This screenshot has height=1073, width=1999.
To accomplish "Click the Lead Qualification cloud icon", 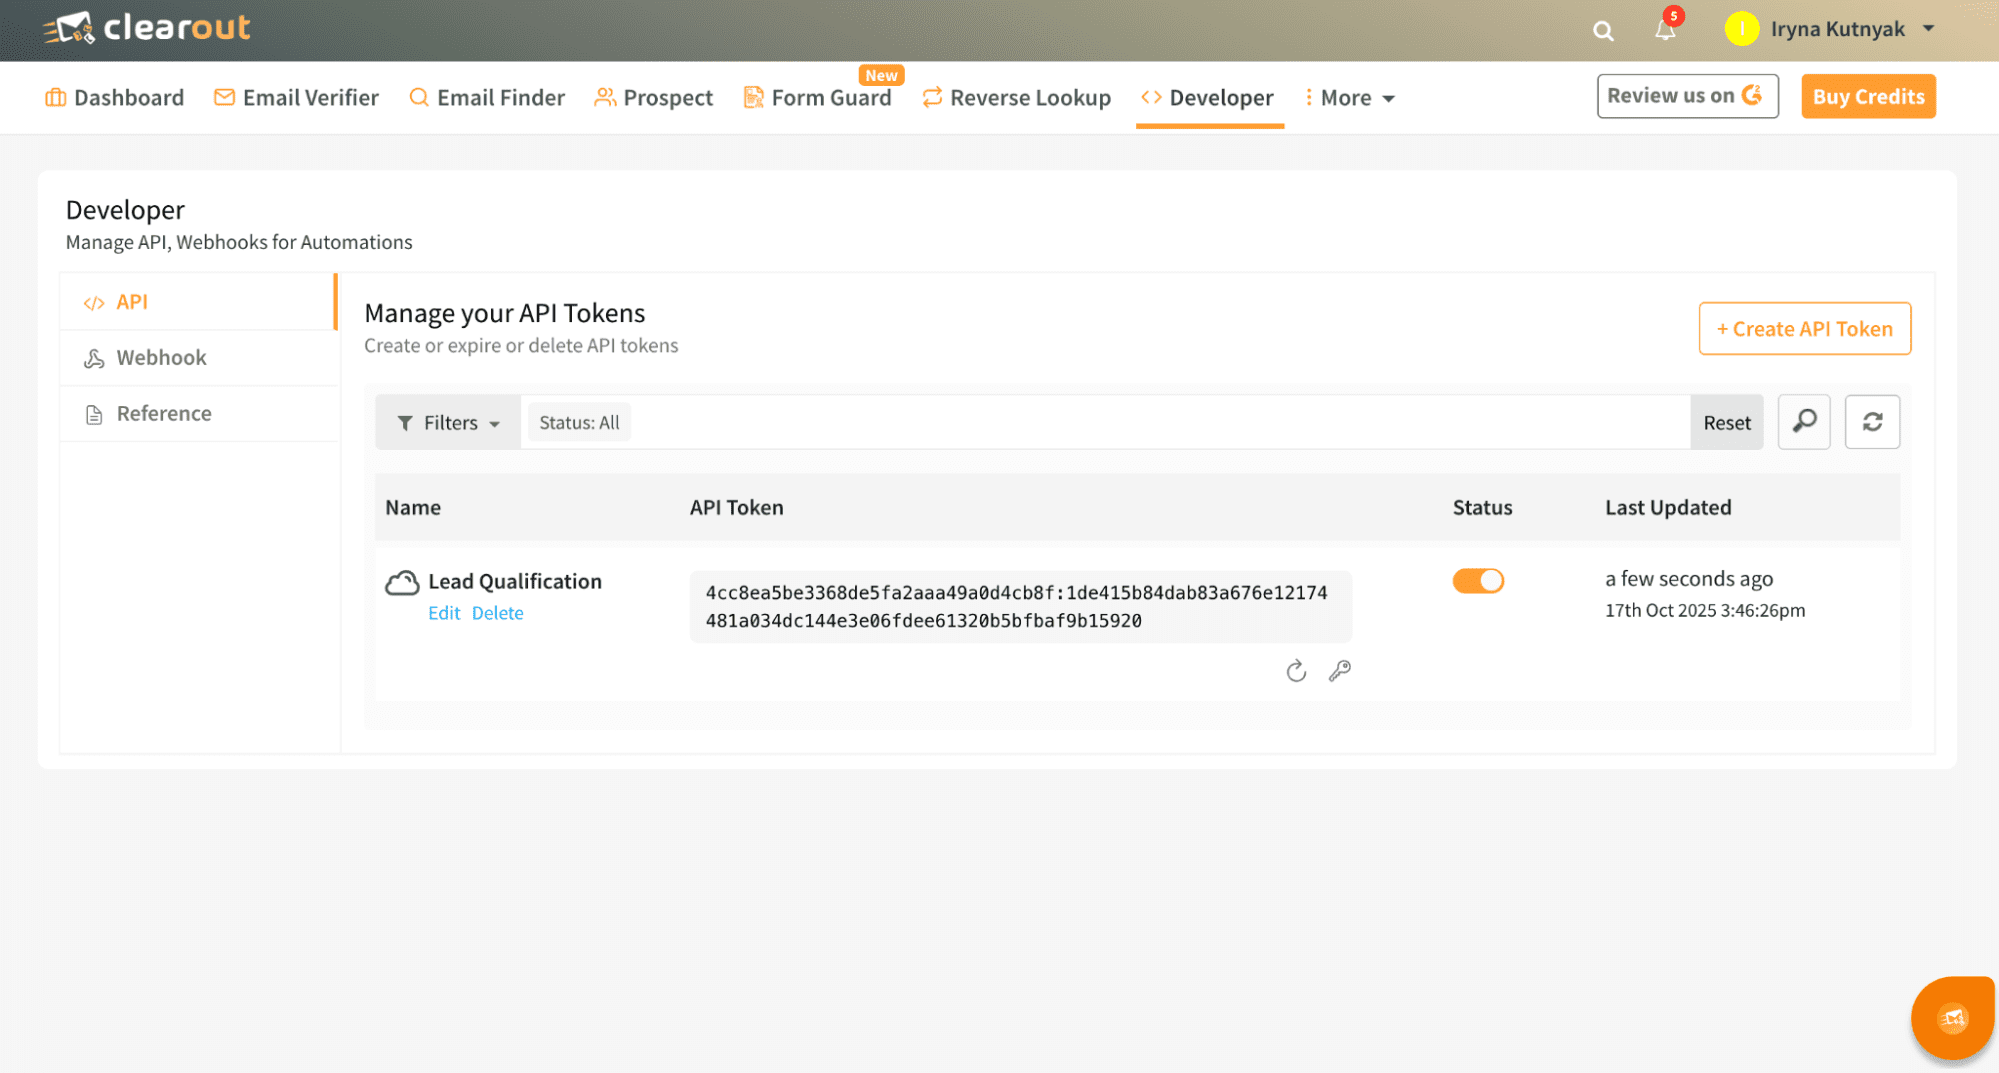I will point(402,583).
